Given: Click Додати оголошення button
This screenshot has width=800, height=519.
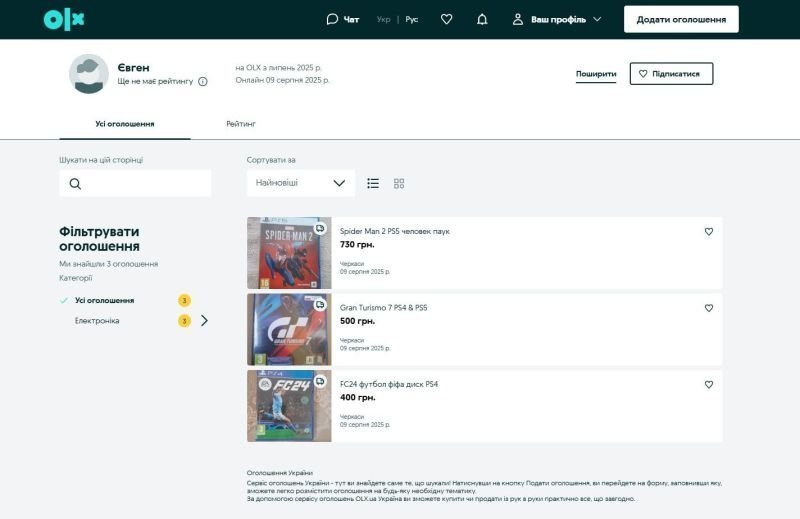Looking at the screenshot, I should (x=681, y=19).
